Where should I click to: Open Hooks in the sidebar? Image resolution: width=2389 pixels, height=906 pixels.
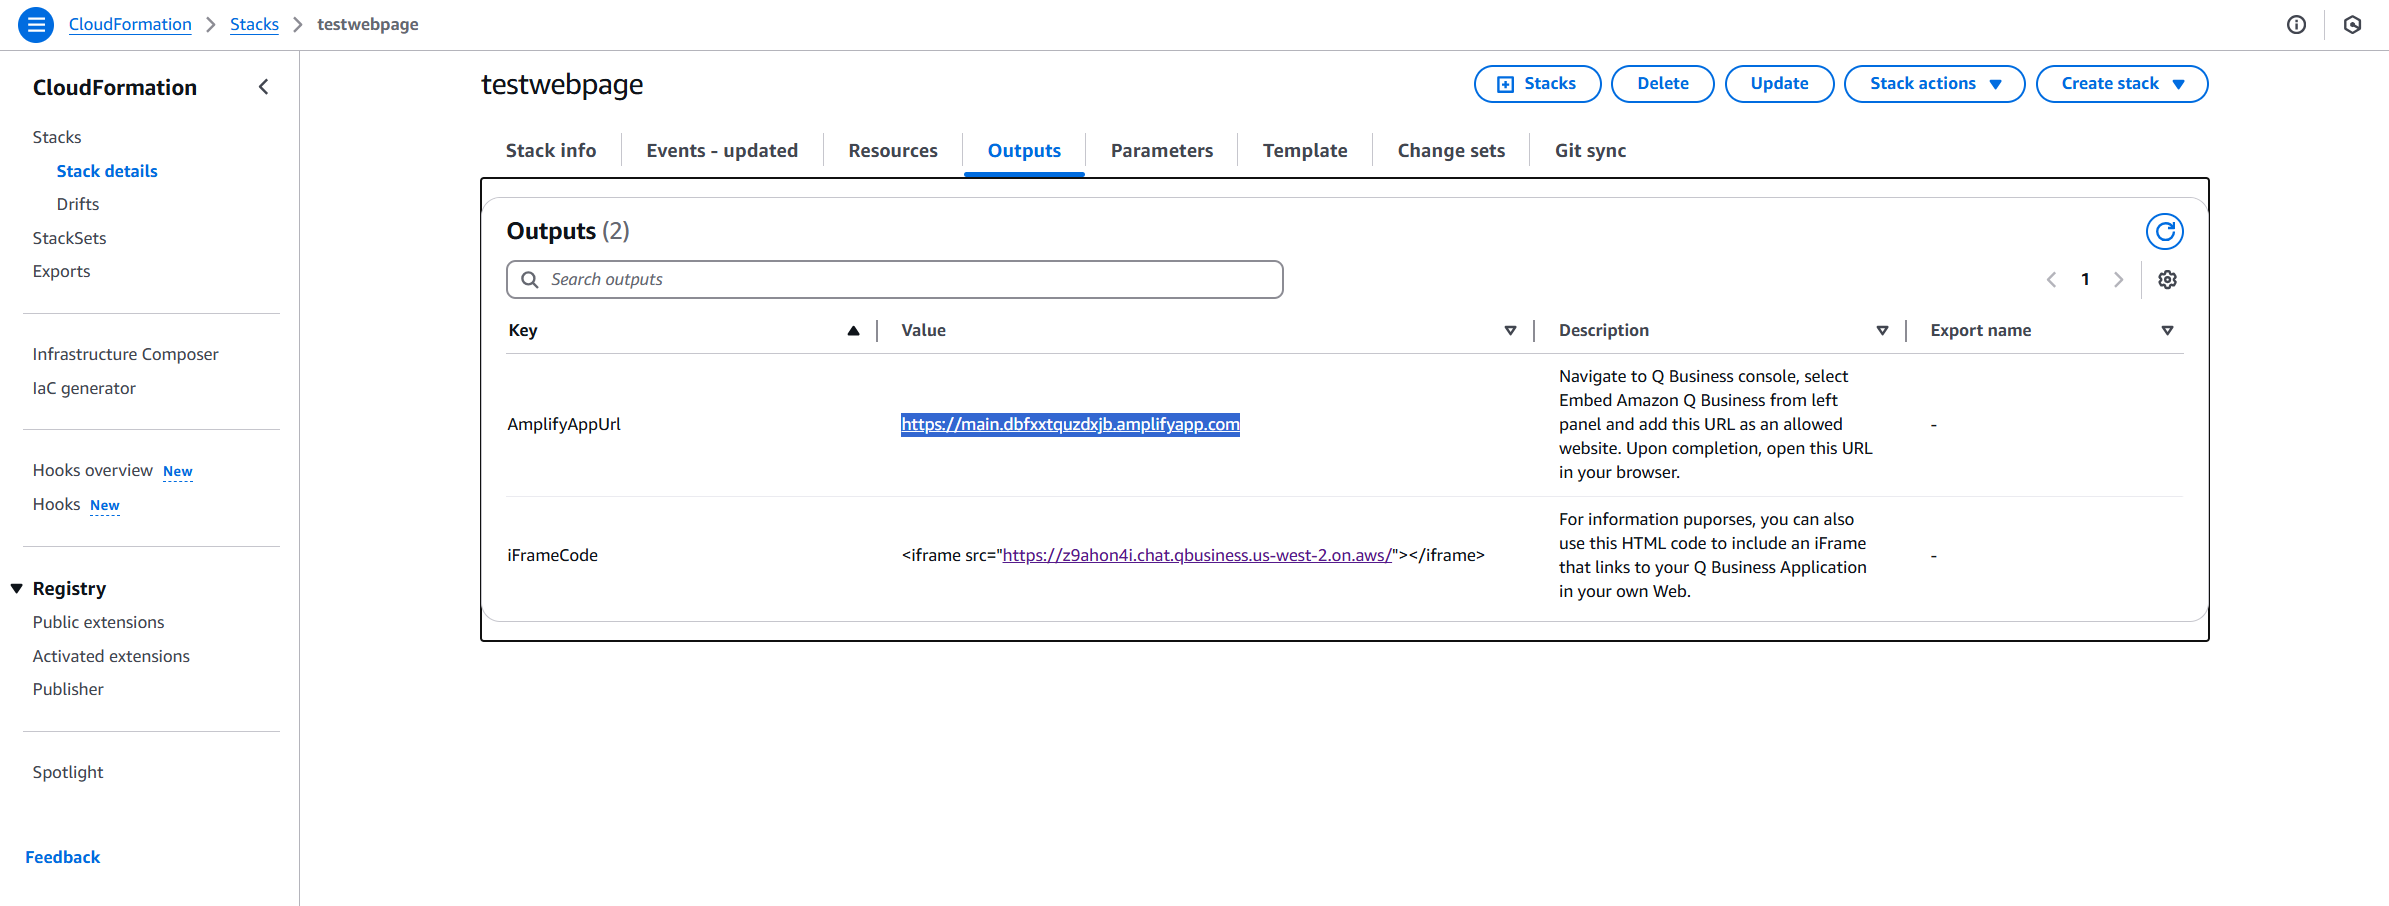[56, 505]
